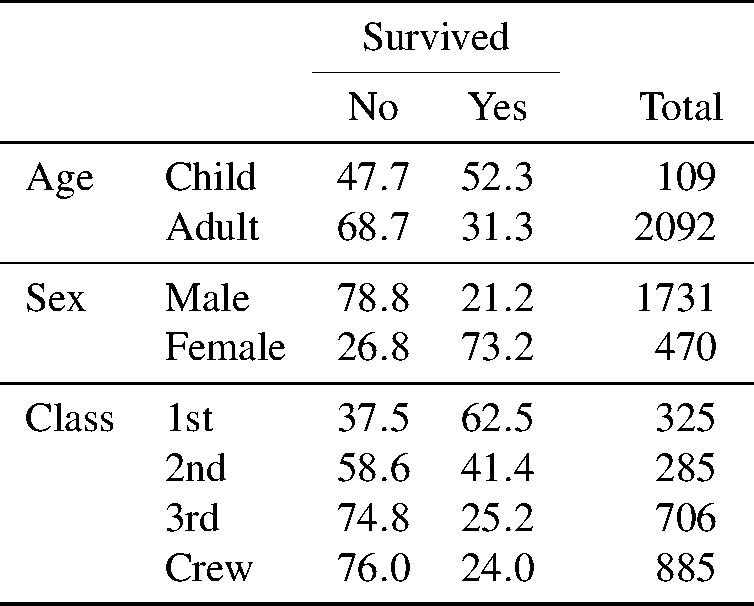Select the Sex row group label

pyautogui.click(x=56, y=298)
